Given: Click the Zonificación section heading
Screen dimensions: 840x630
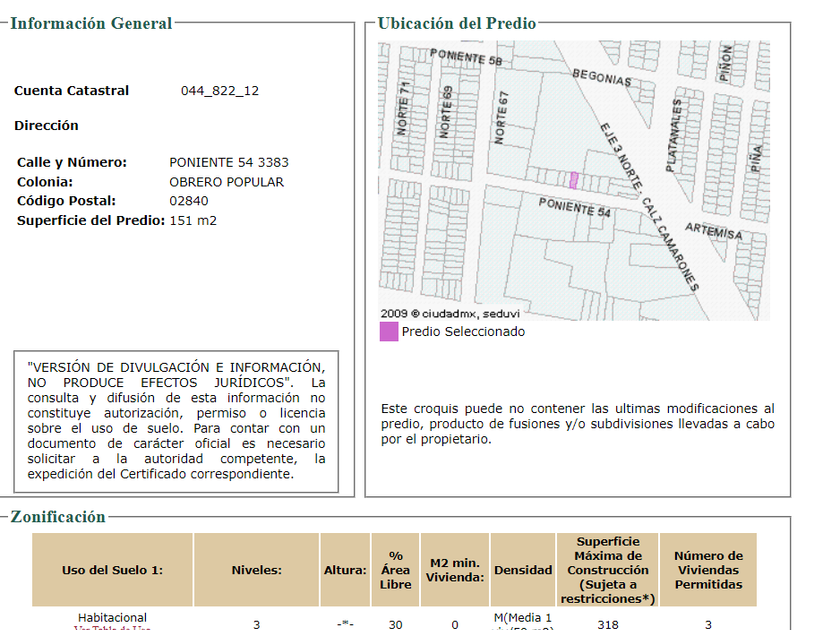Looking at the screenshot, I should point(58,517).
